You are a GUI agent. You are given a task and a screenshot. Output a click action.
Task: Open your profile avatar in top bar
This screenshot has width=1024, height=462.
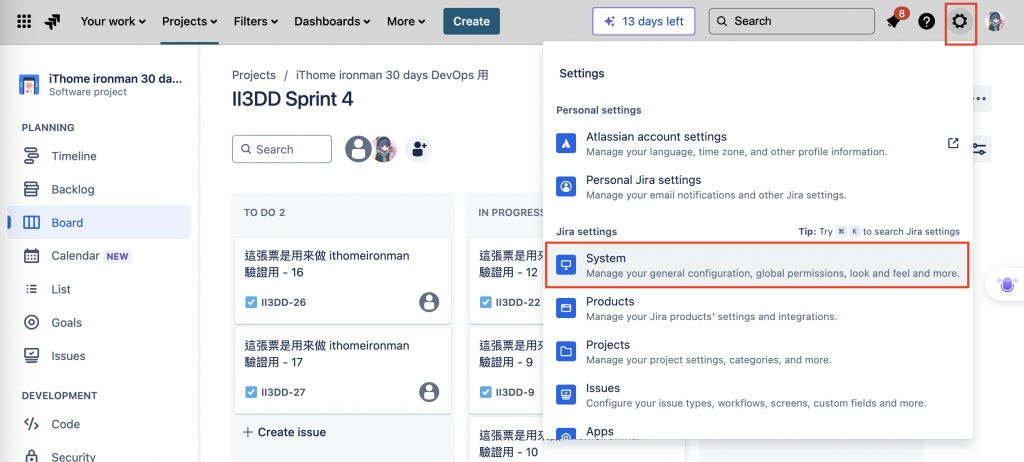pos(995,22)
